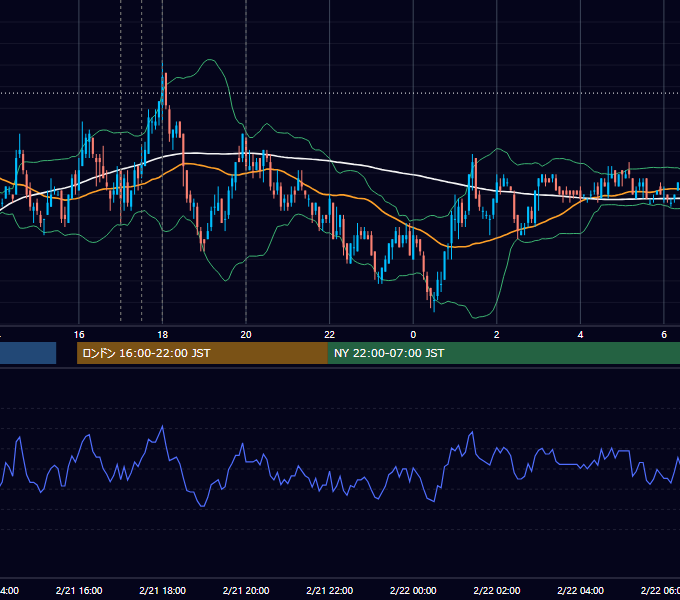
Task: Select the blue session bar before London
Action: click(x=28, y=353)
